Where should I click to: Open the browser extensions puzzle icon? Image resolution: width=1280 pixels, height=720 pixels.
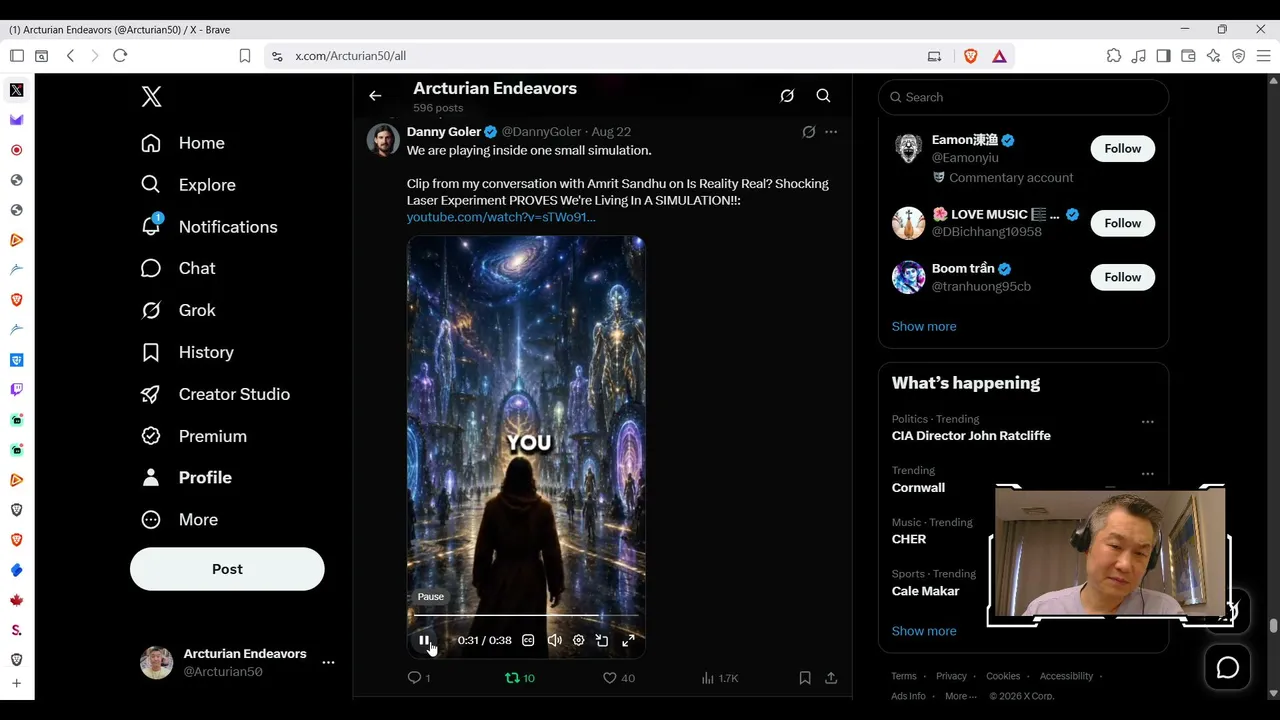pyautogui.click(x=1114, y=56)
